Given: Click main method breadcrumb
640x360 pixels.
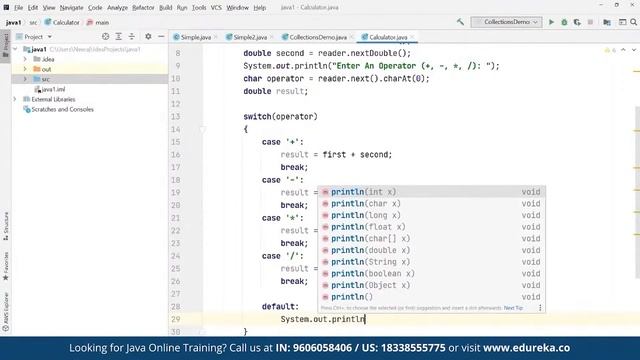Looking at the screenshot, I should (98, 22).
